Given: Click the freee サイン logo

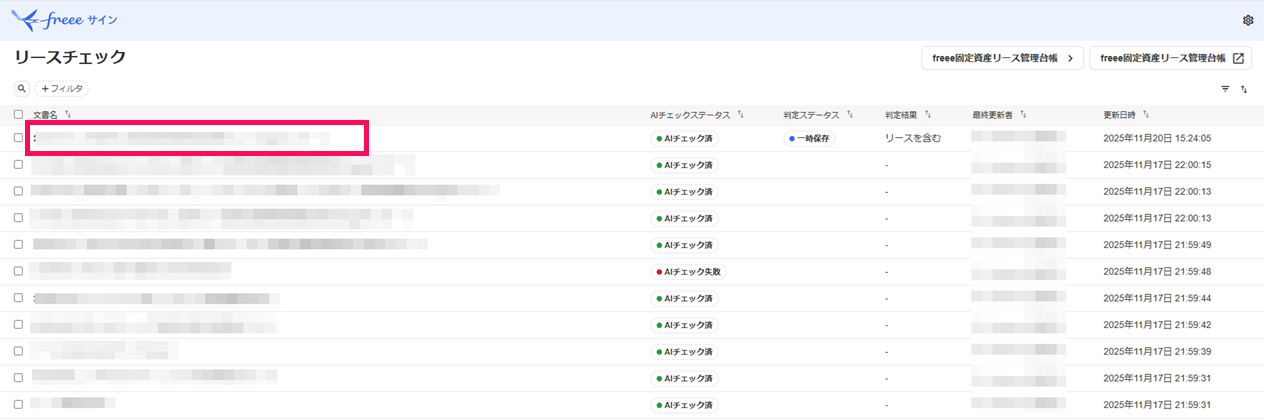Looking at the screenshot, I should (66, 19).
